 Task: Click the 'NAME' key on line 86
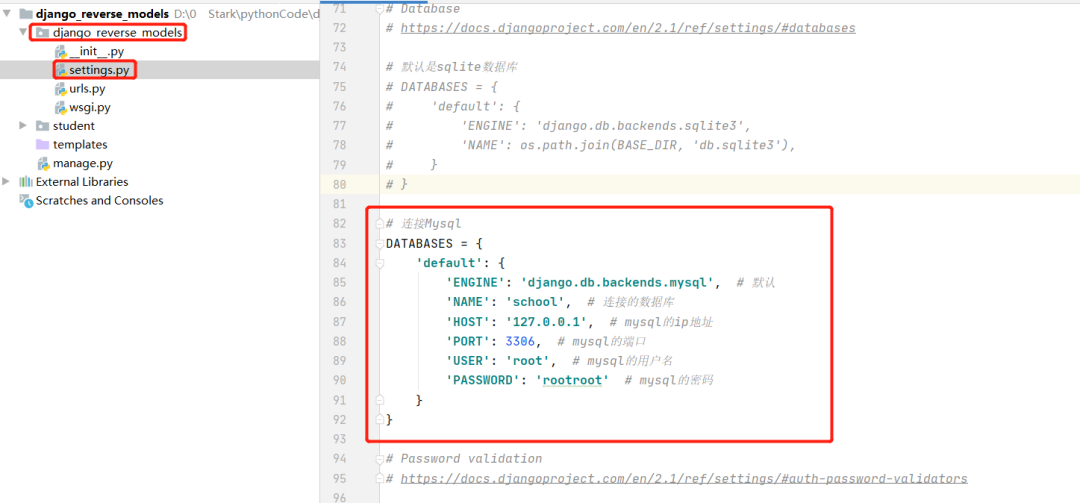click(x=468, y=302)
